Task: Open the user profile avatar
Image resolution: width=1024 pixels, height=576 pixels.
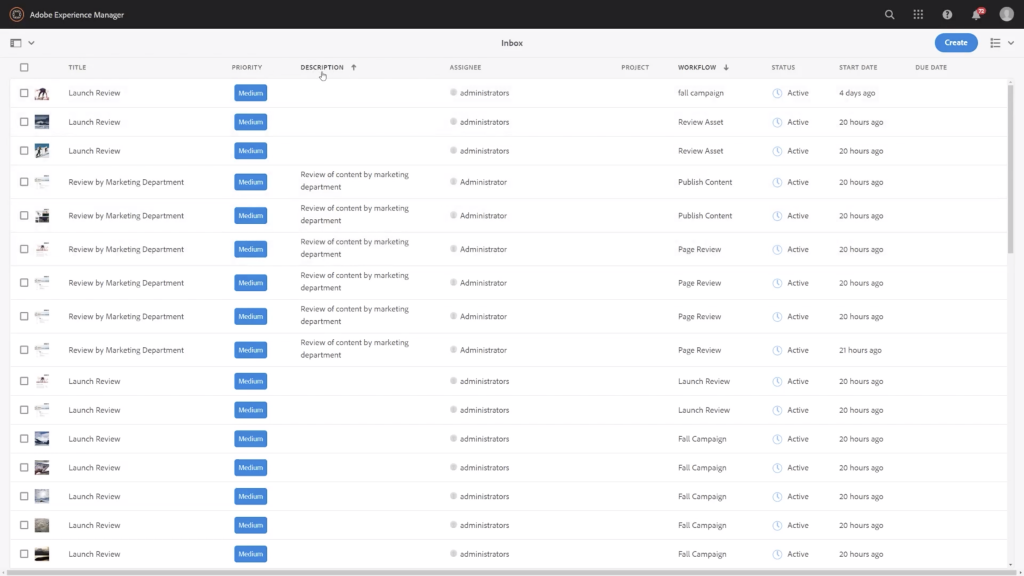Action: pyautogui.click(x=1006, y=14)
